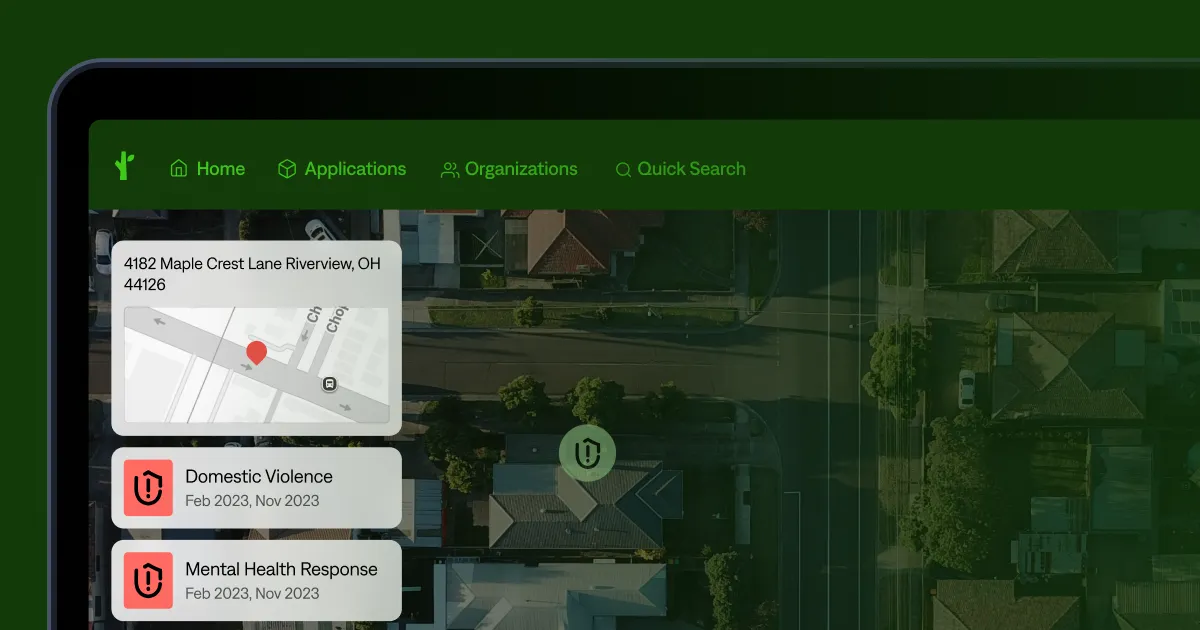The height and width of the screenshot is (630, 1200).
Task: Click the green shield marker on aerial map
Action: coord(588,453)
